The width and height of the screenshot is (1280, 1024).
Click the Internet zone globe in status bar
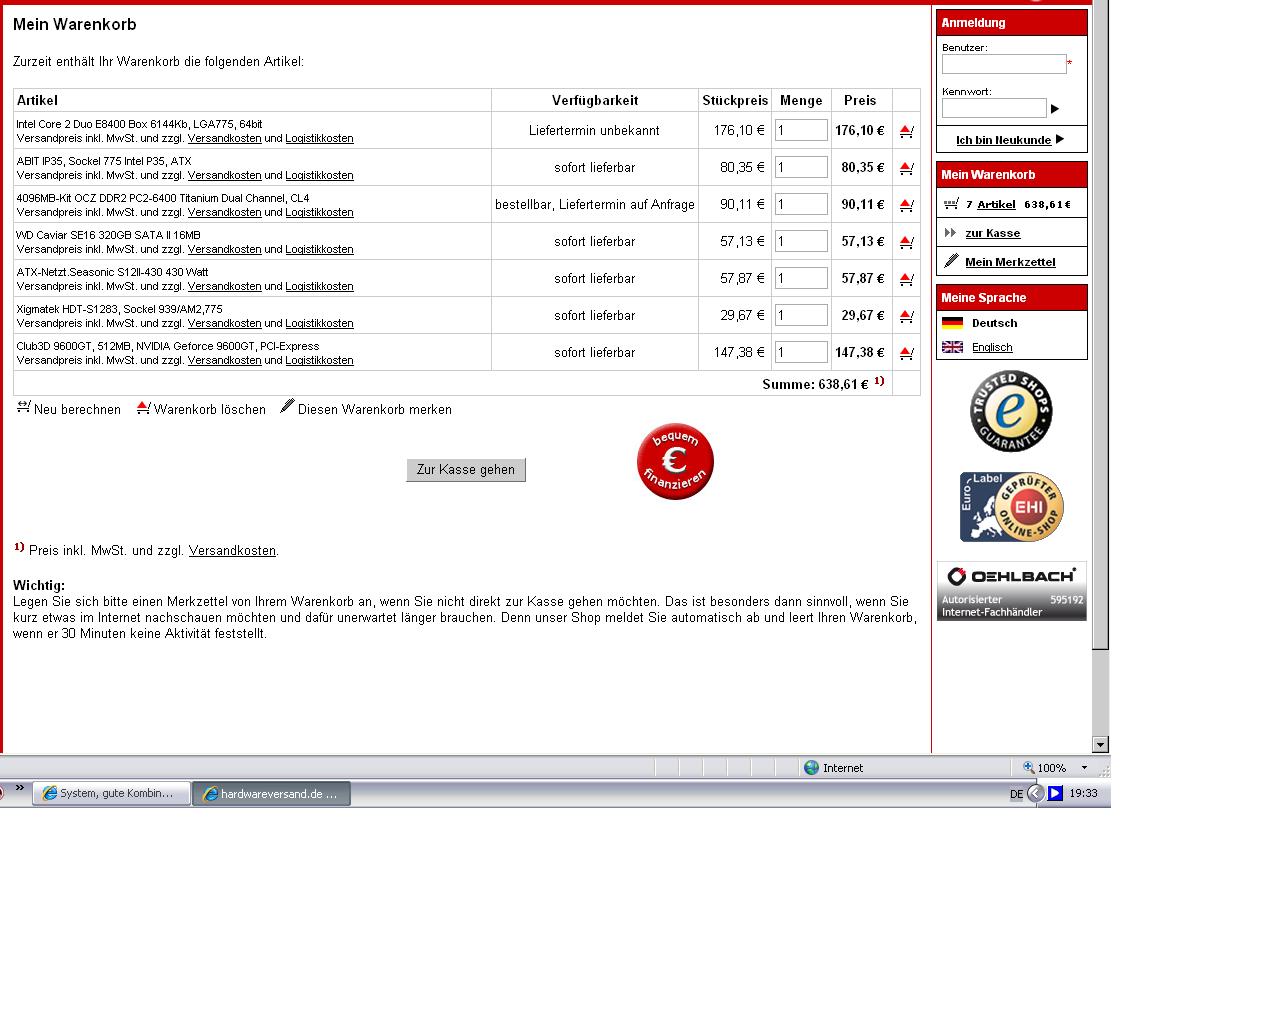point(811,768)
